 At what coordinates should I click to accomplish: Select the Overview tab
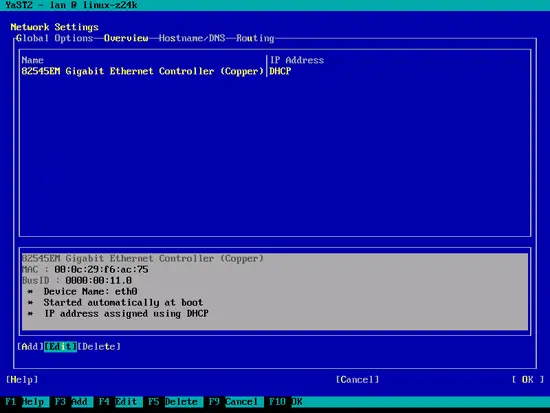coord(126,38)
